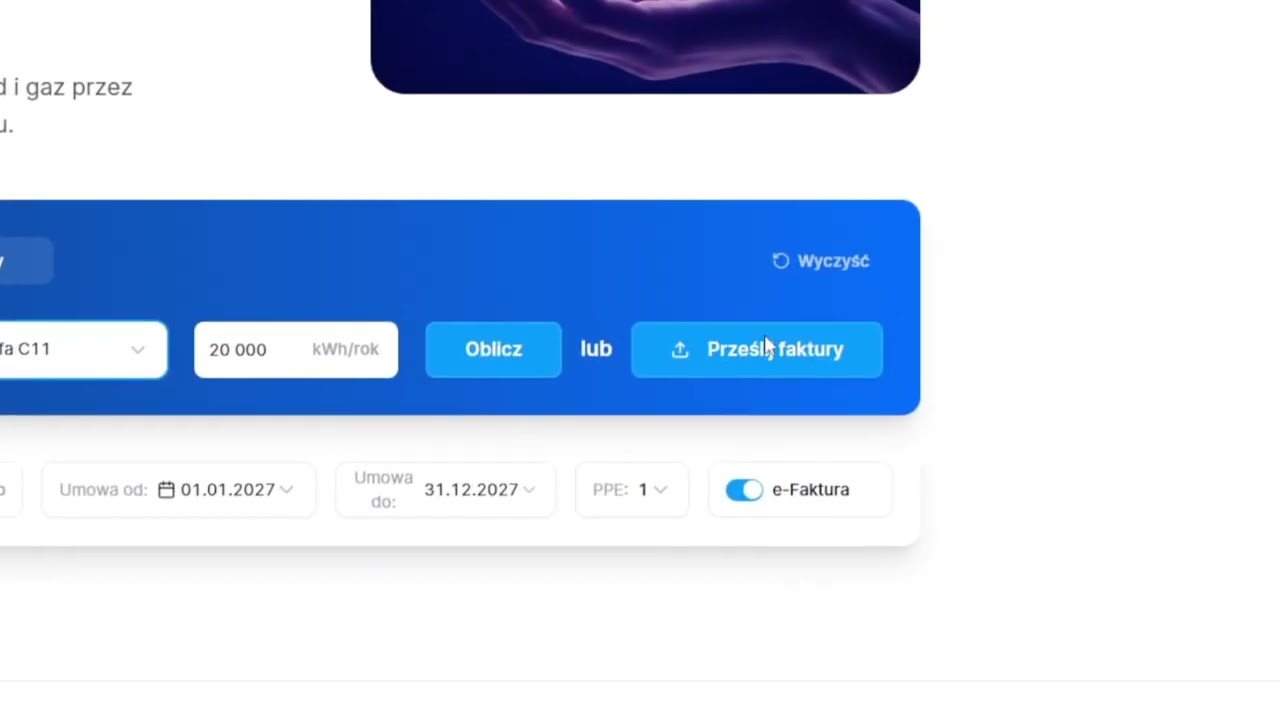Click the calendar icon next to Umowa od

166,489
